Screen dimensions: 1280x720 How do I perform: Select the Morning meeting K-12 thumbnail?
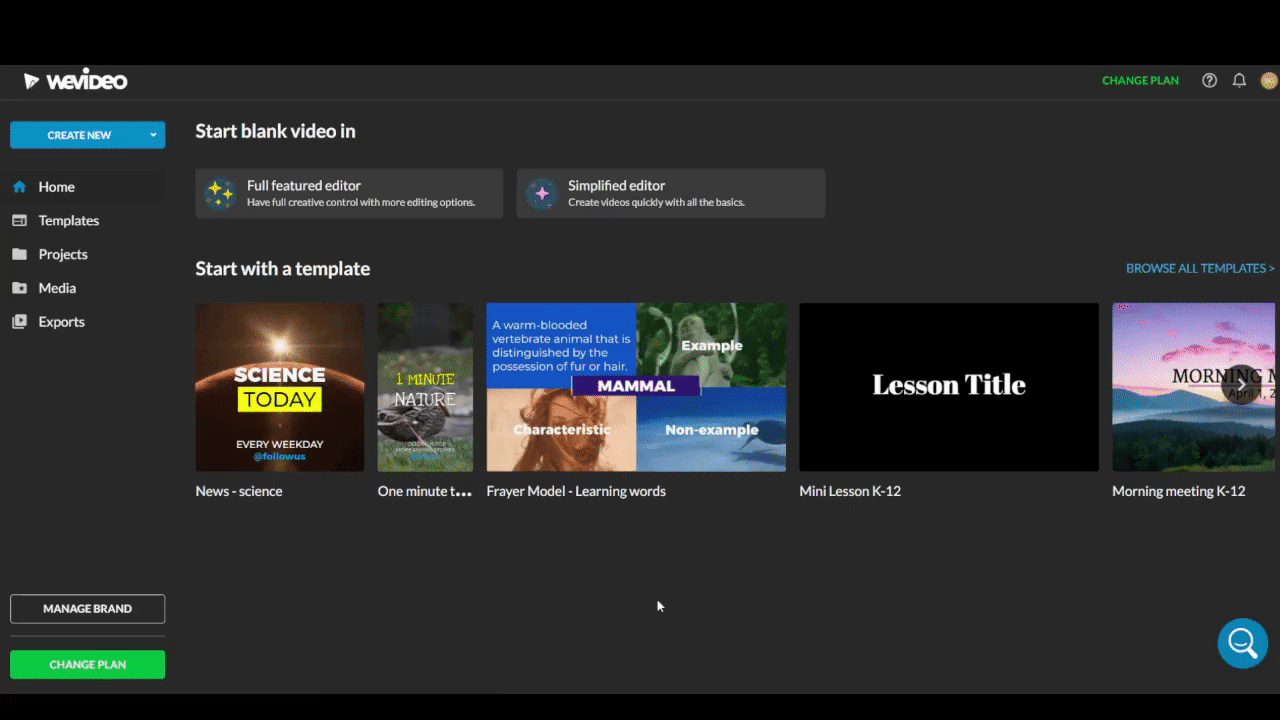(x=1194, y=387)
